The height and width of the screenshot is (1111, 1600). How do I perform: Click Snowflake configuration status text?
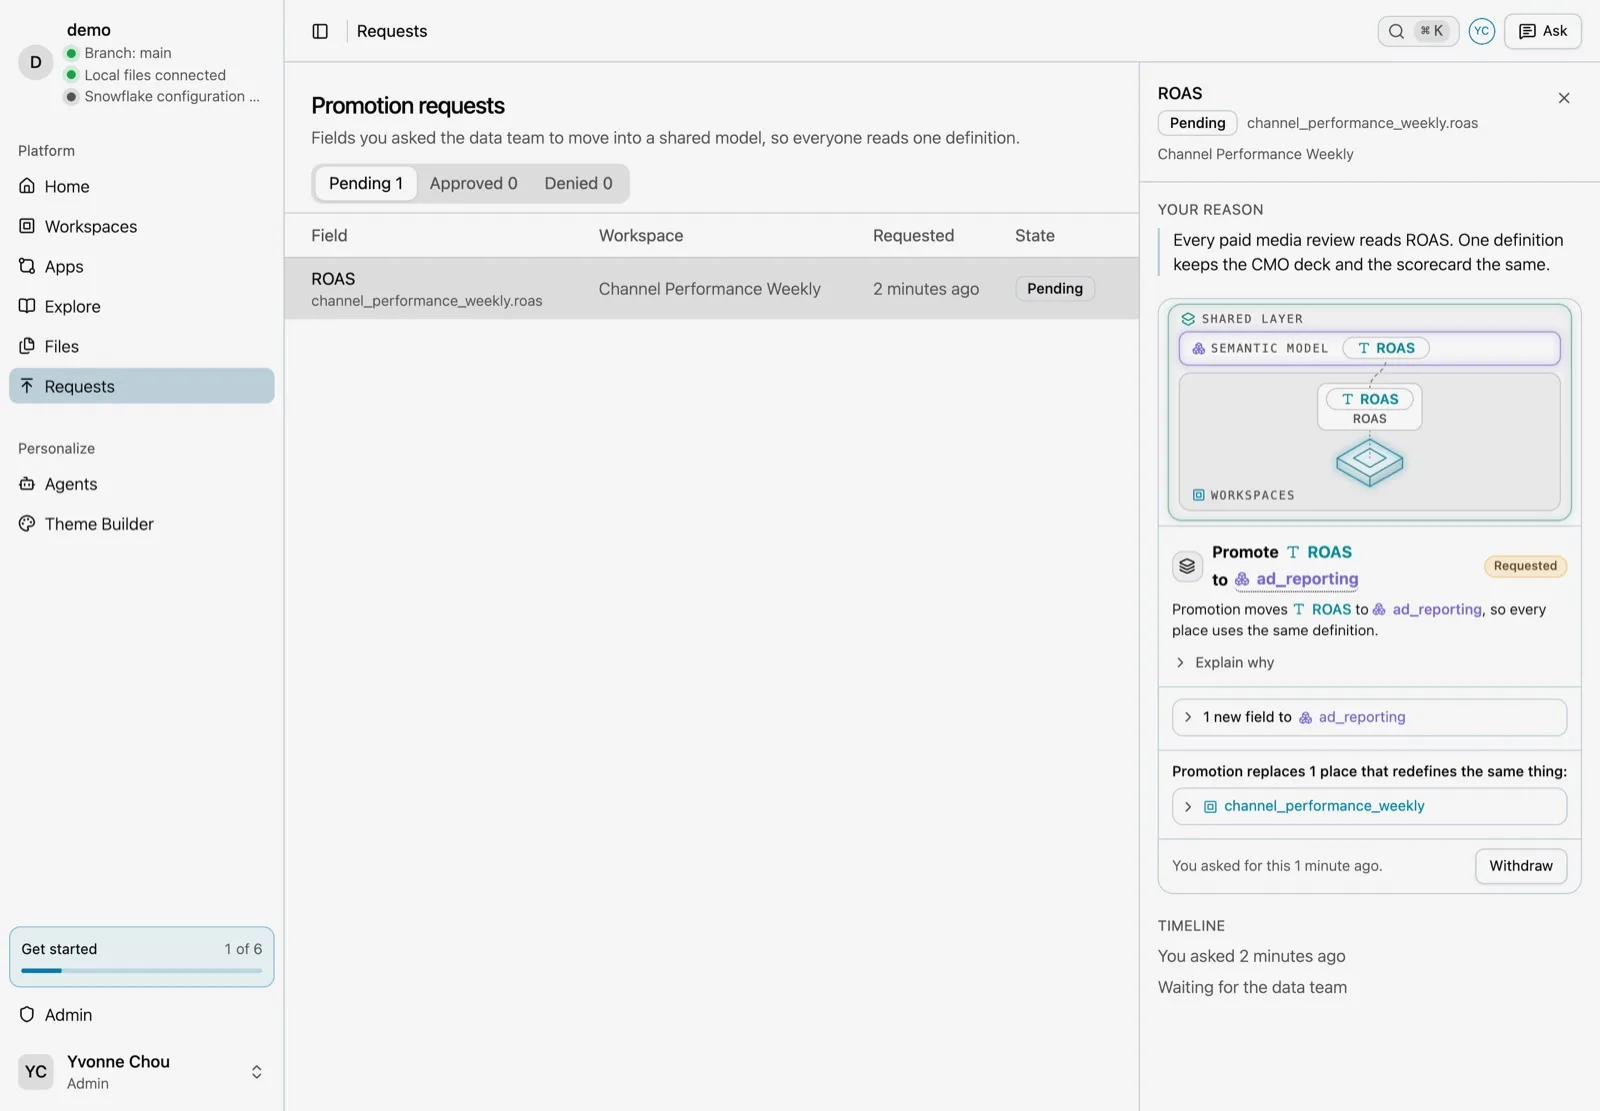[172, 96]
